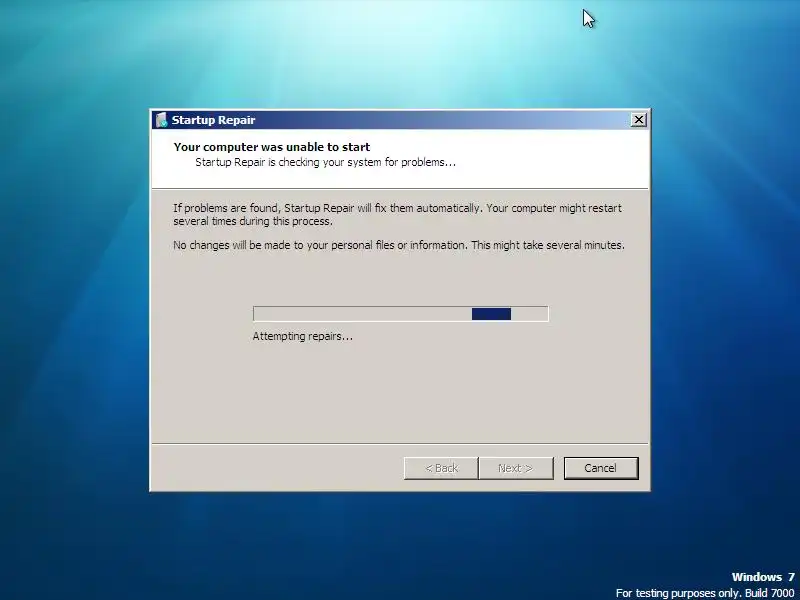Viewport: 800px width, 600px height.
Task: Click the disabled Back button
Action: [x=441, y=468]
